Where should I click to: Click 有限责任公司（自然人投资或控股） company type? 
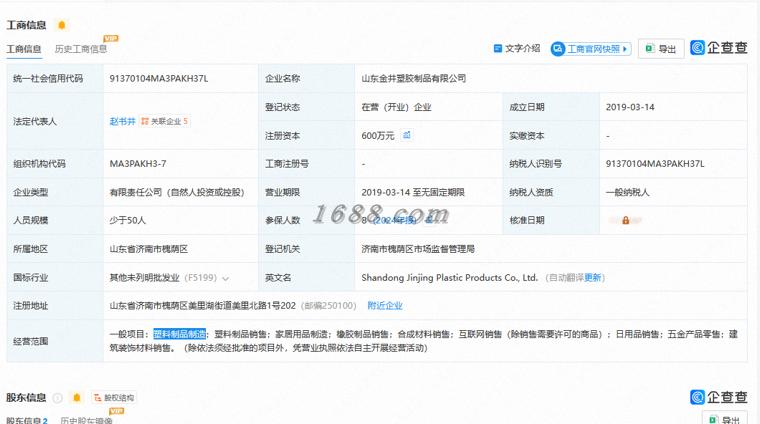[x=177, y=192]
